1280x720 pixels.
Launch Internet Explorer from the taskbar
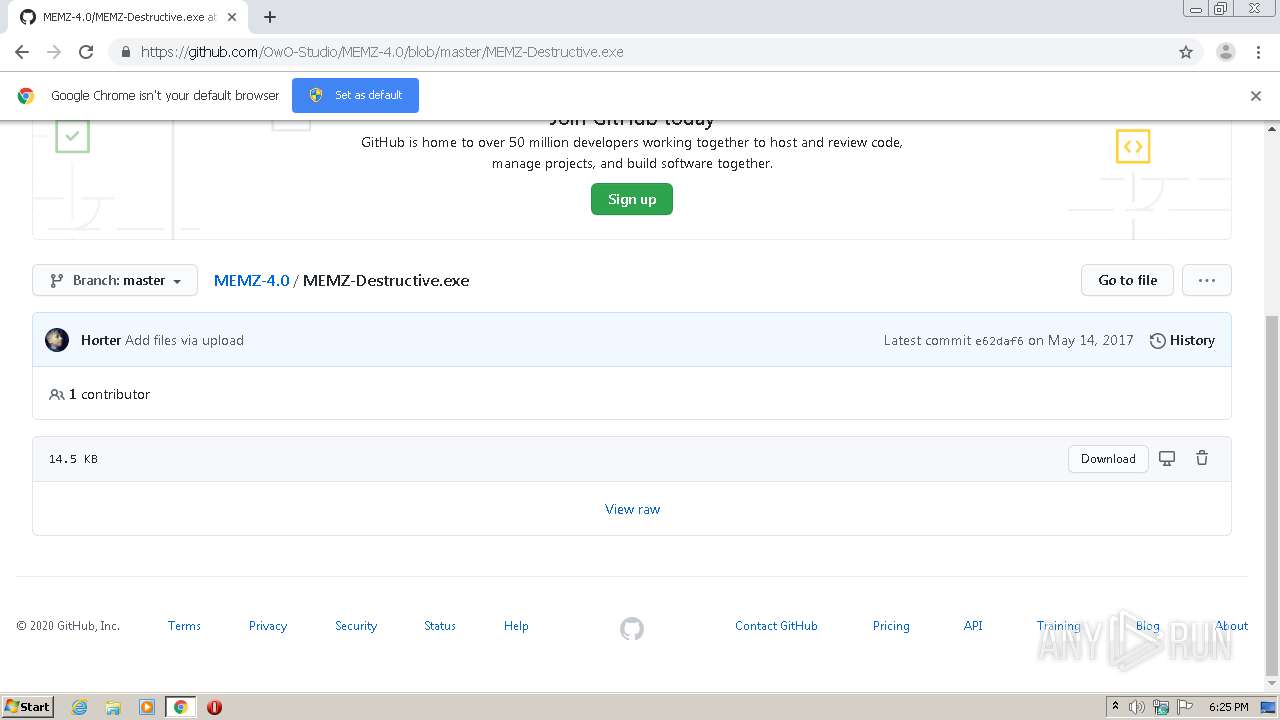point(79,707)
